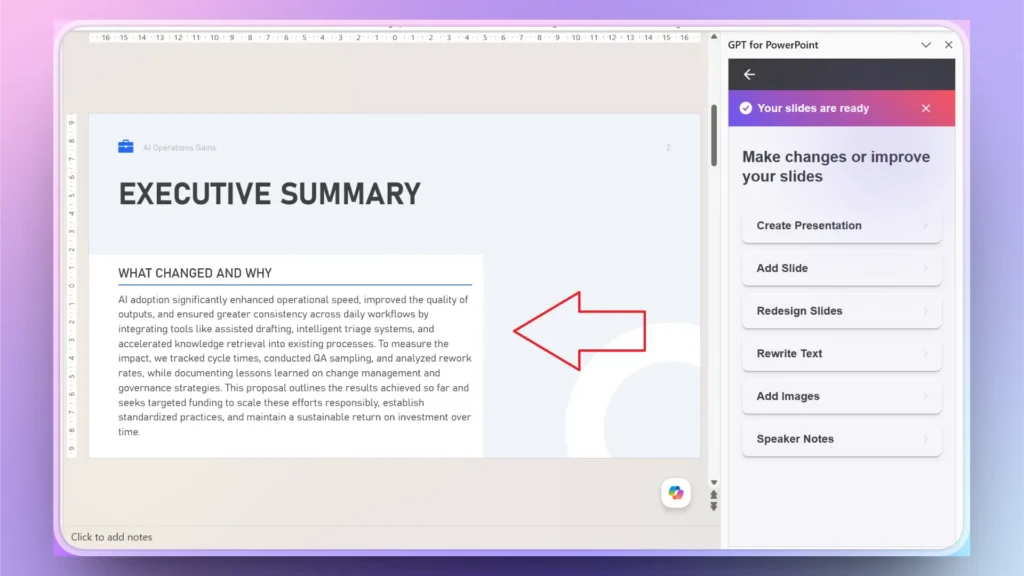Click the horizontal ruler above the slide

click(x=394, y=38)
